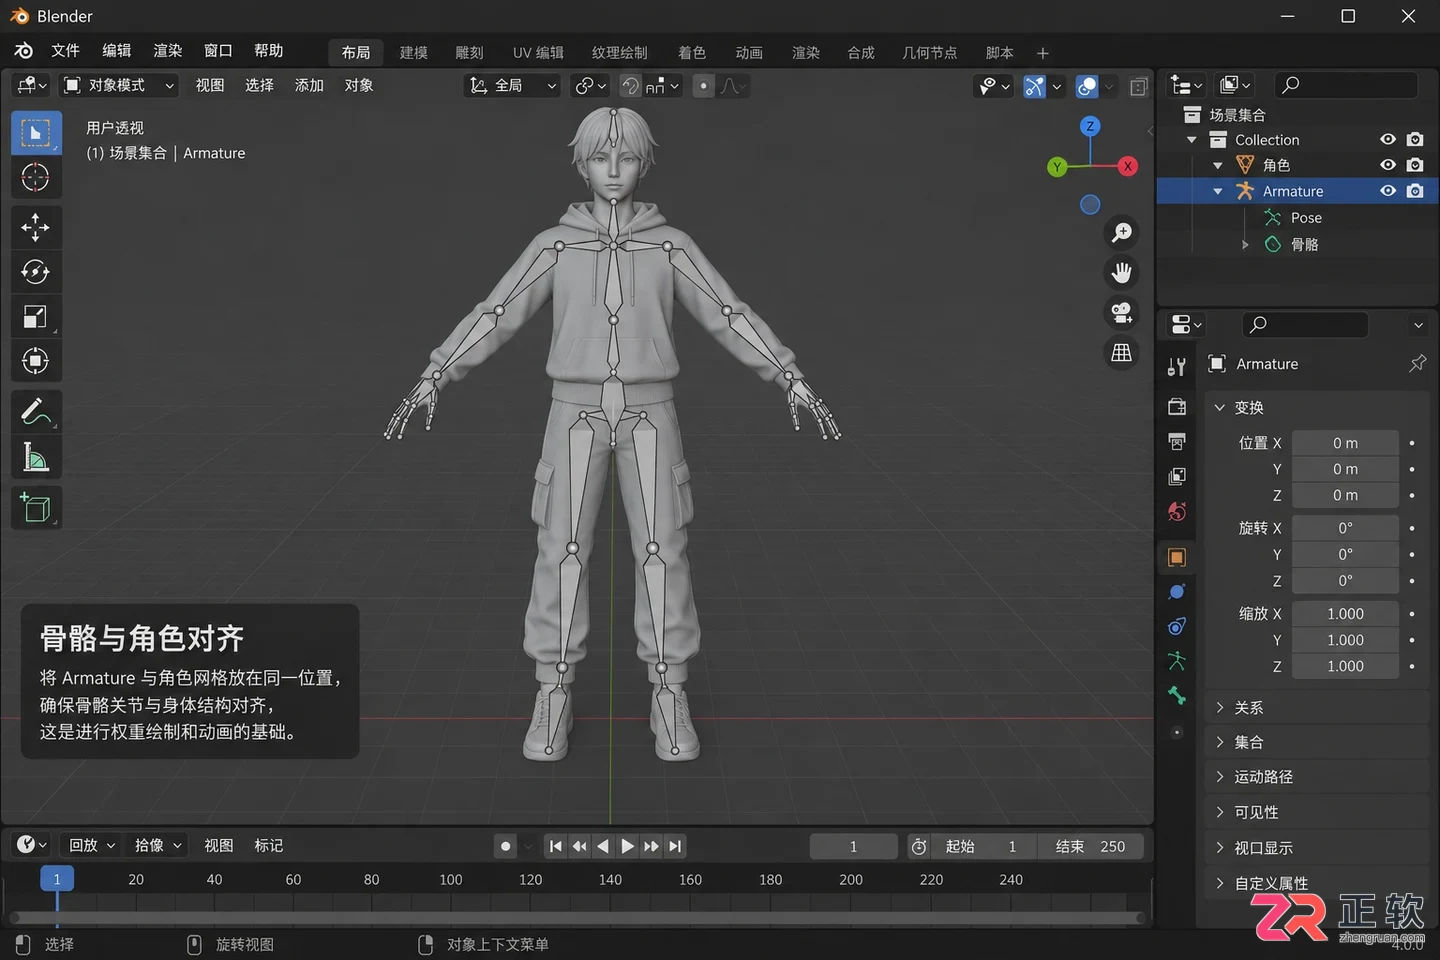Image resolution: width=1440 pixels, height=960 pixels.
Task: Open the 回放 playback dropdown
Action: click(x=91, y=846)
